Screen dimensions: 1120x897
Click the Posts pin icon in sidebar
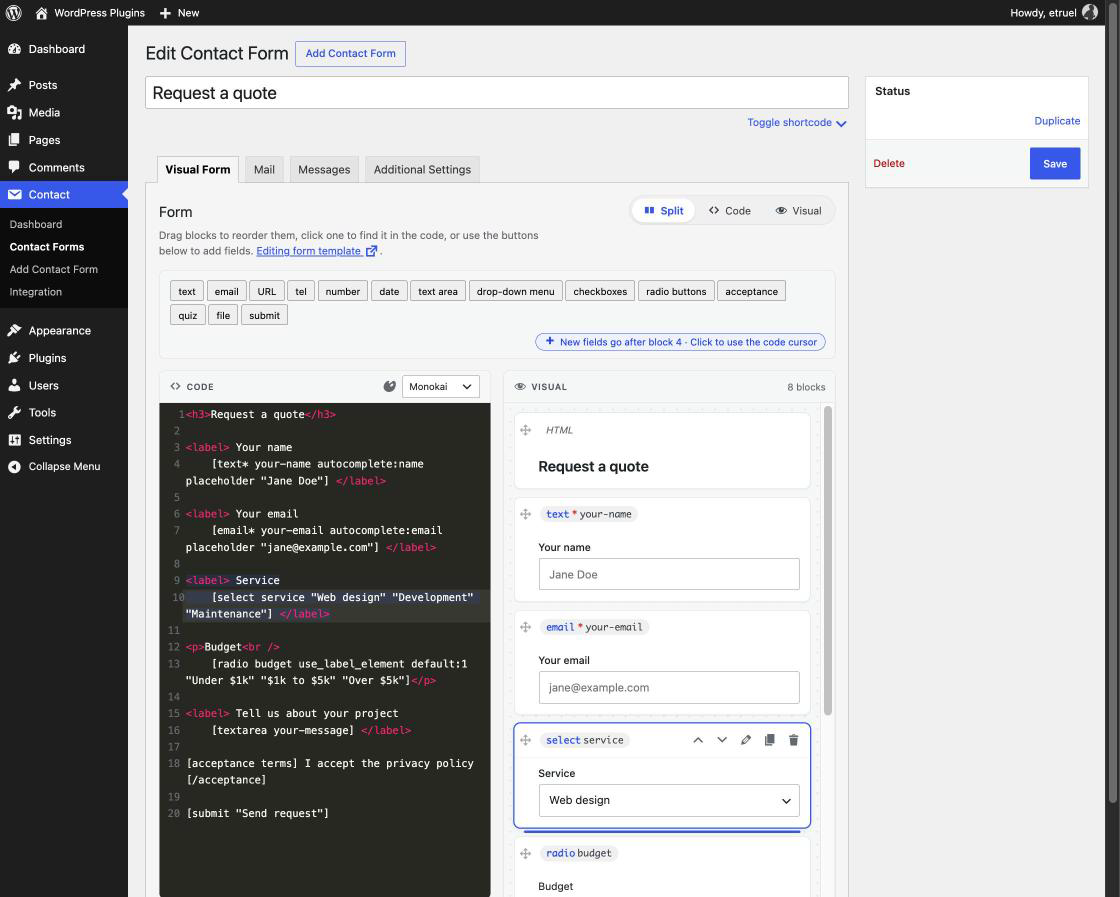coord(14,85)
